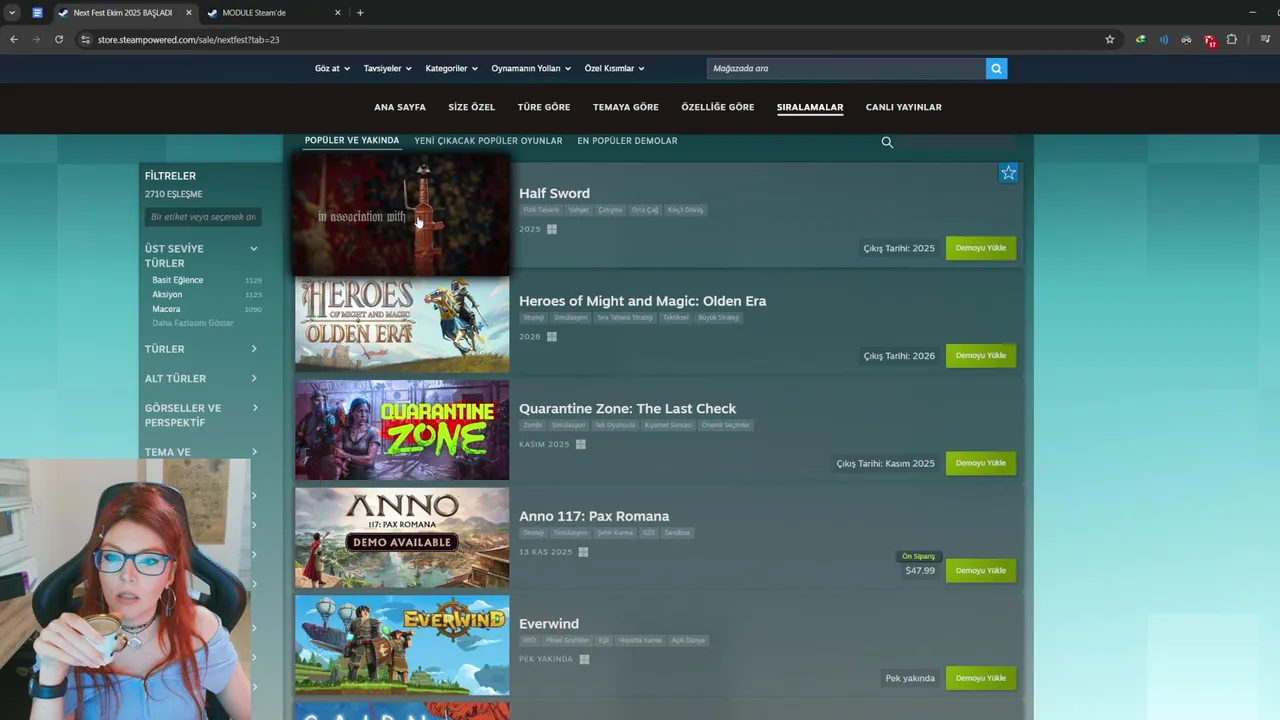Close the Next Fest Ekim 2025 tab

(188, 13)
